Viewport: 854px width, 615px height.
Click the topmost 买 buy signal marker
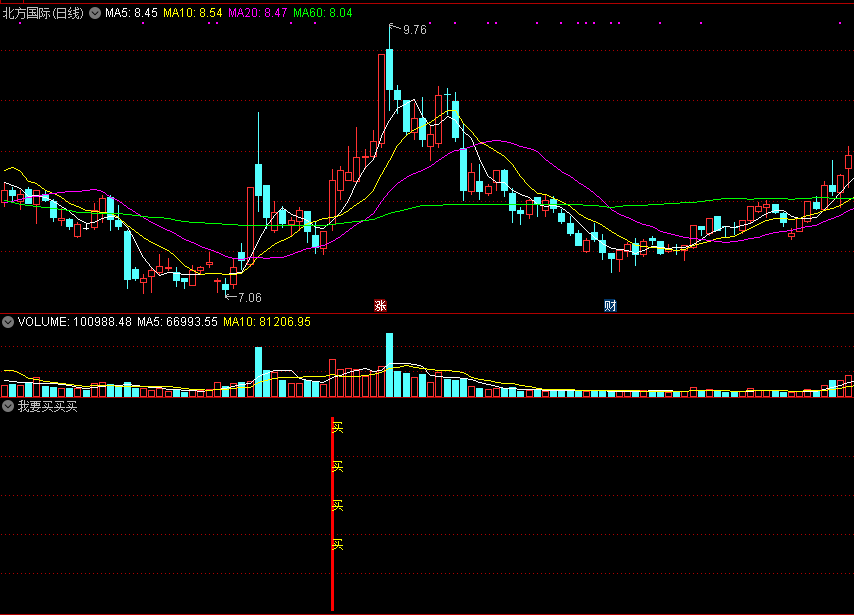tap(338, 428)
